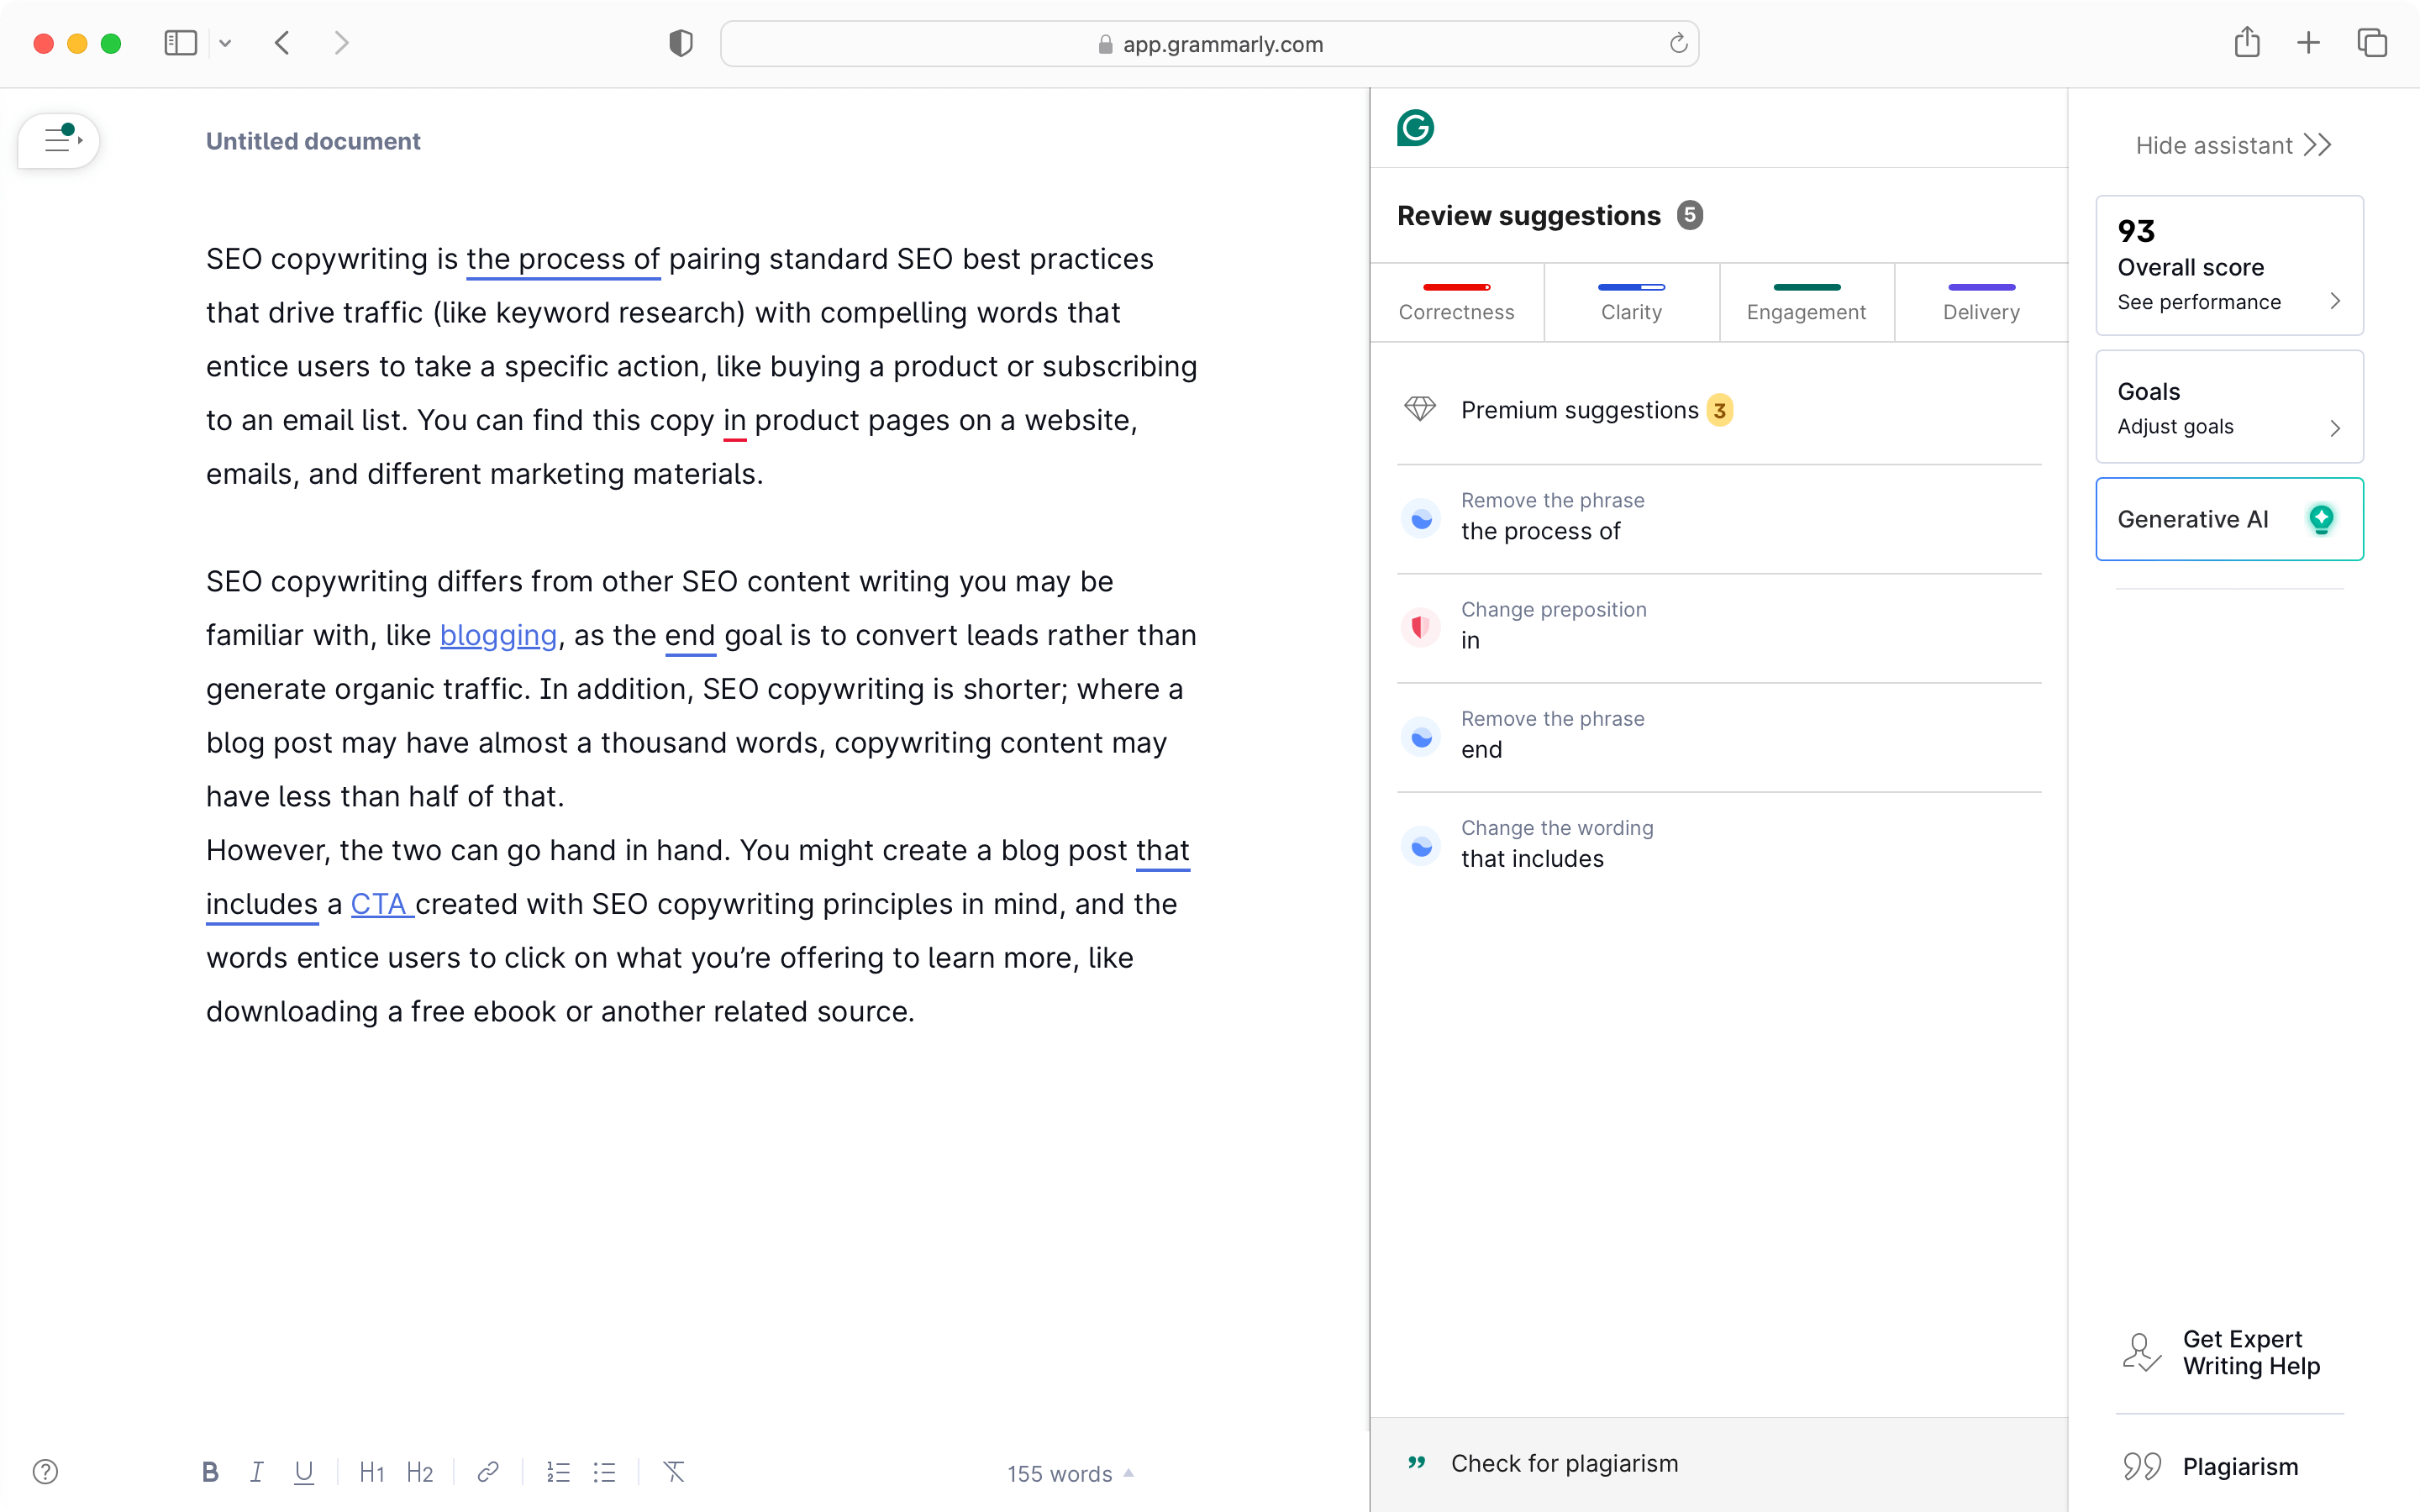Open 'Remove the phrase: end' suggestion
This screenshot has height=1512, width=2420.
tap(1718, 737)
